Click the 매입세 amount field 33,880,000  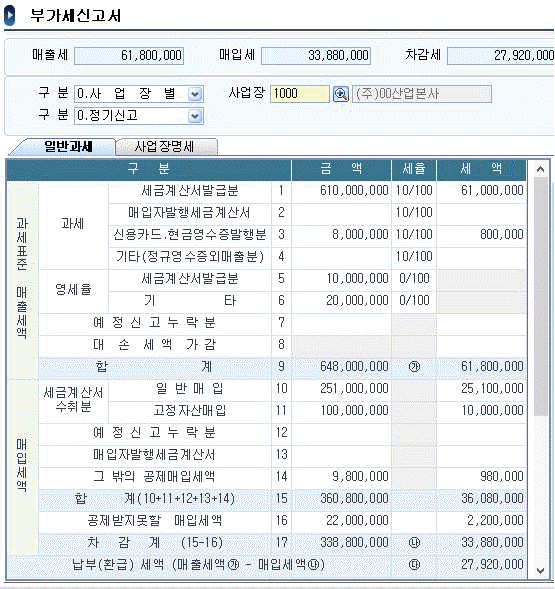(316, 56)
